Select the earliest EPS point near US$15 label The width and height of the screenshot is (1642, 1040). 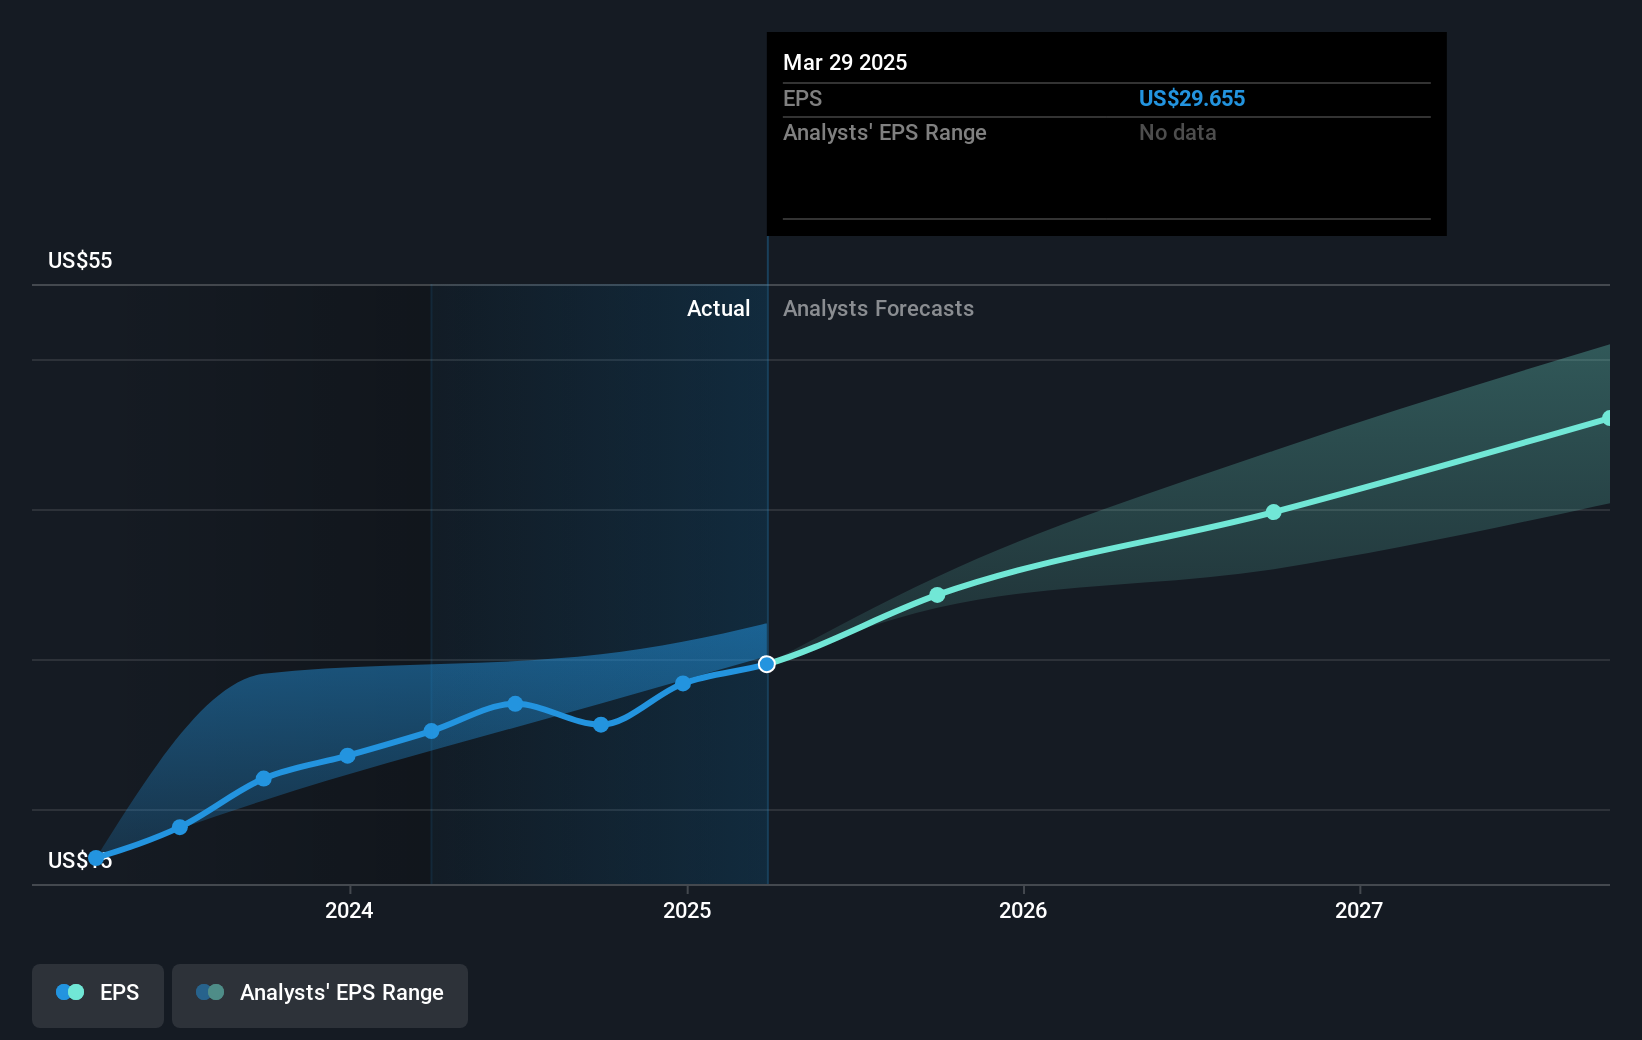point(96,858)
